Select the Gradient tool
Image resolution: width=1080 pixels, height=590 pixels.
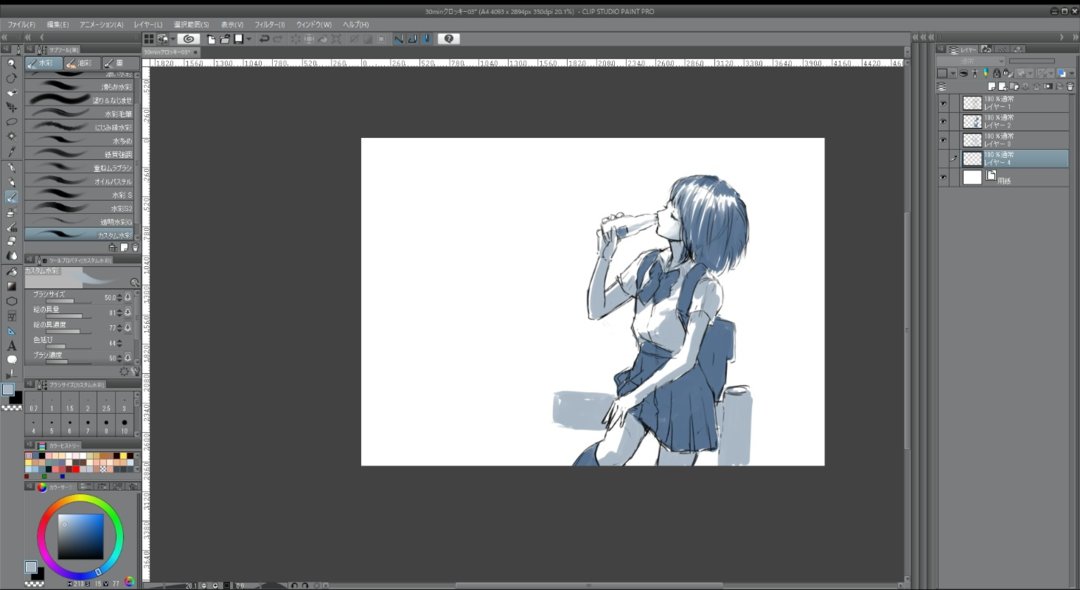click(11, 286)
